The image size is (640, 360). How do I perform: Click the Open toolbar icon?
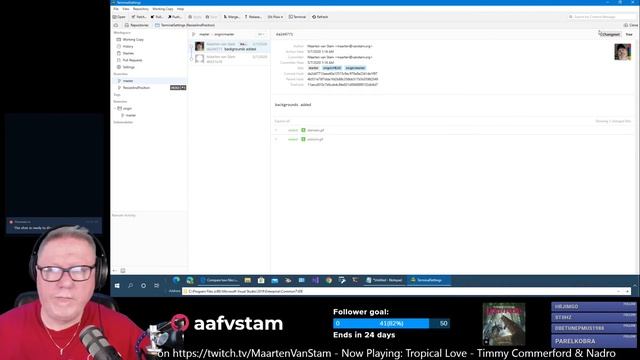(119, 17)
